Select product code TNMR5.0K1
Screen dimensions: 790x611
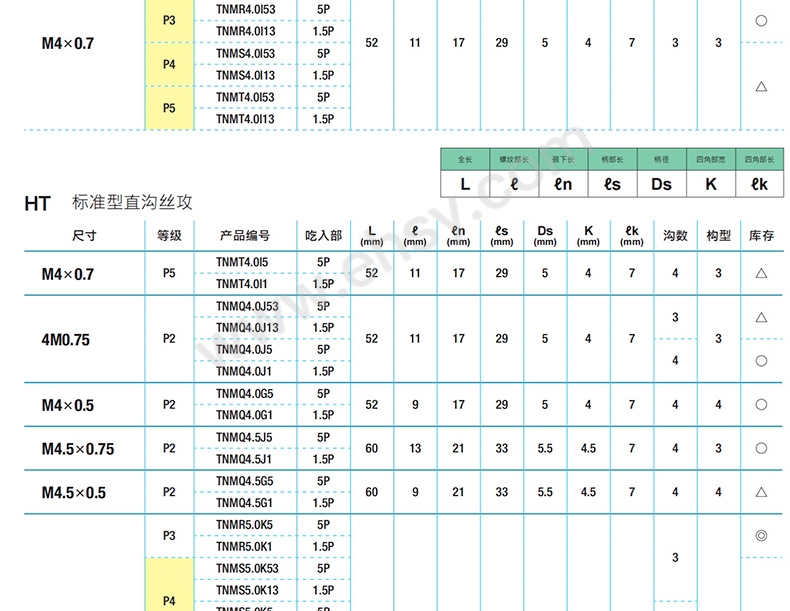243,547
